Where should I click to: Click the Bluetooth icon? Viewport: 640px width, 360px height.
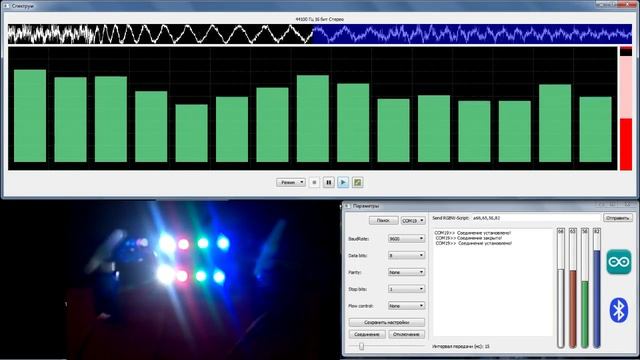coord(619,310)
